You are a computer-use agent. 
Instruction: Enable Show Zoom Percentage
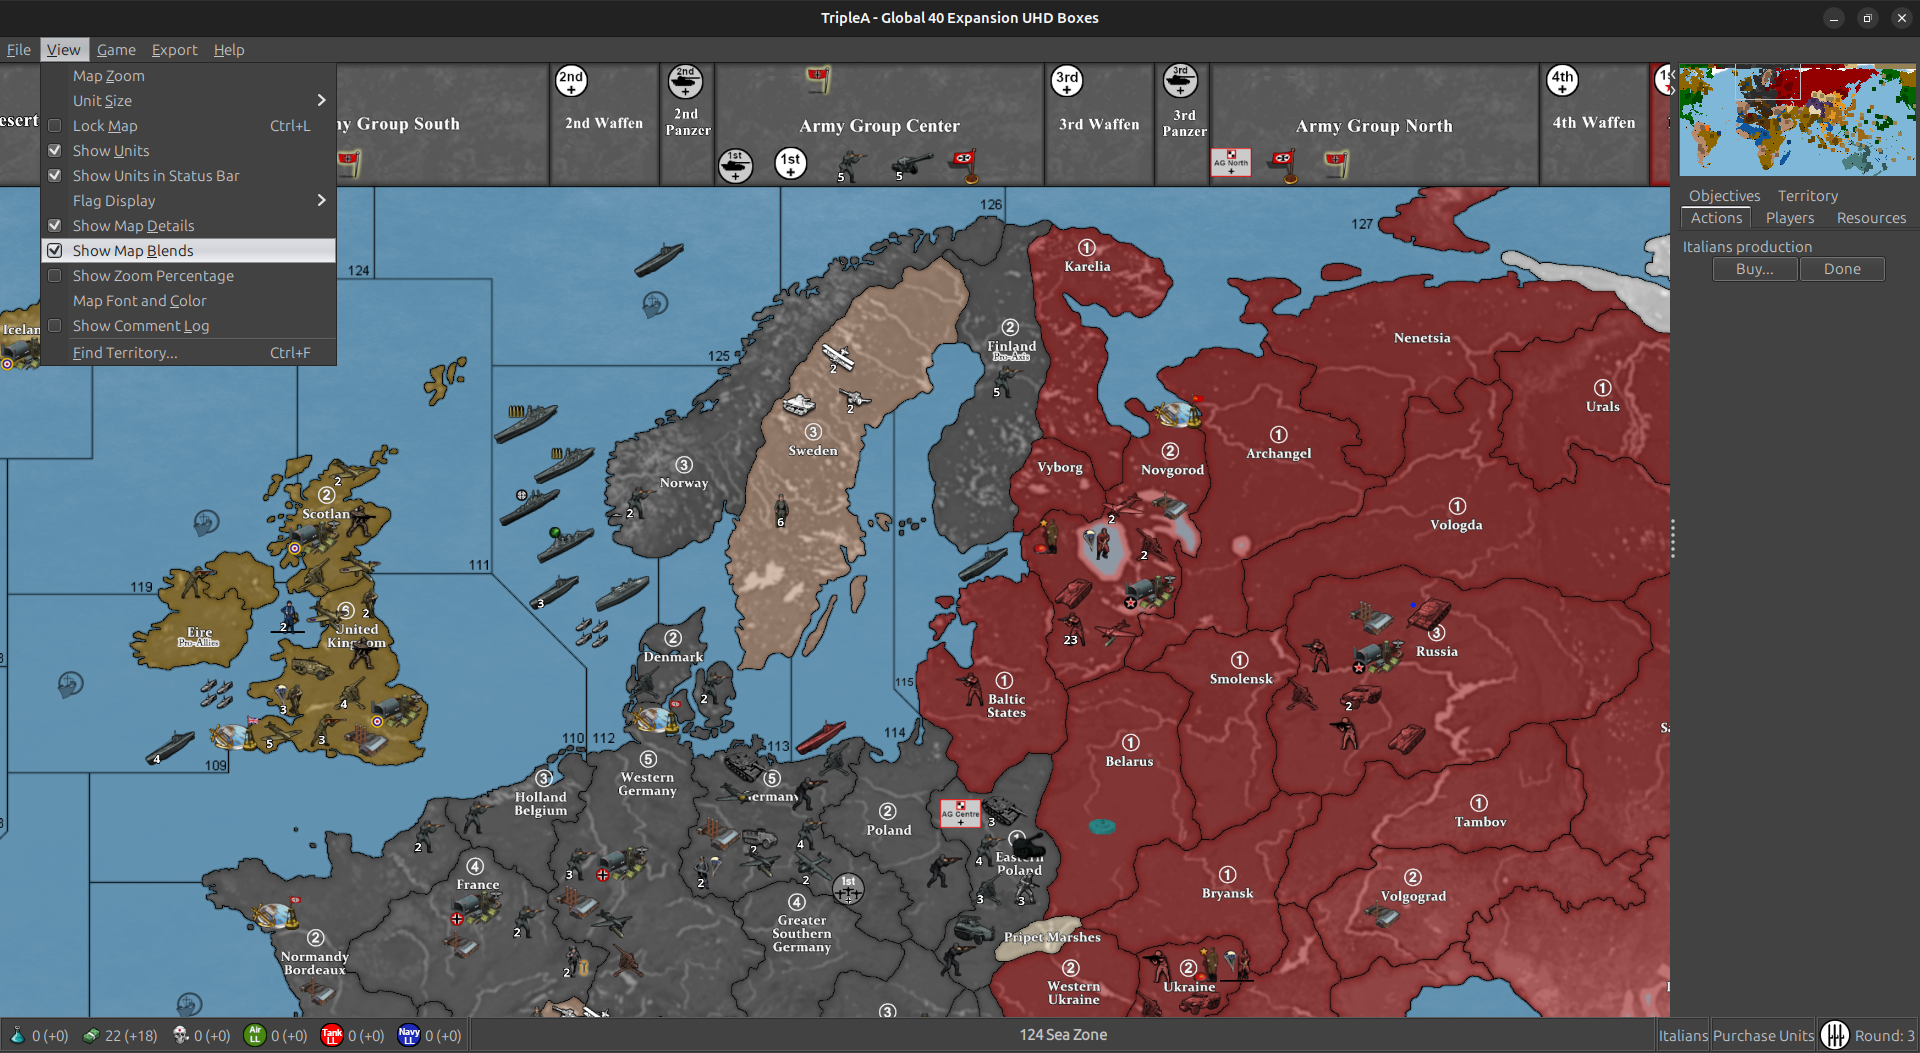pyautogui.click(x=152, y=275)
